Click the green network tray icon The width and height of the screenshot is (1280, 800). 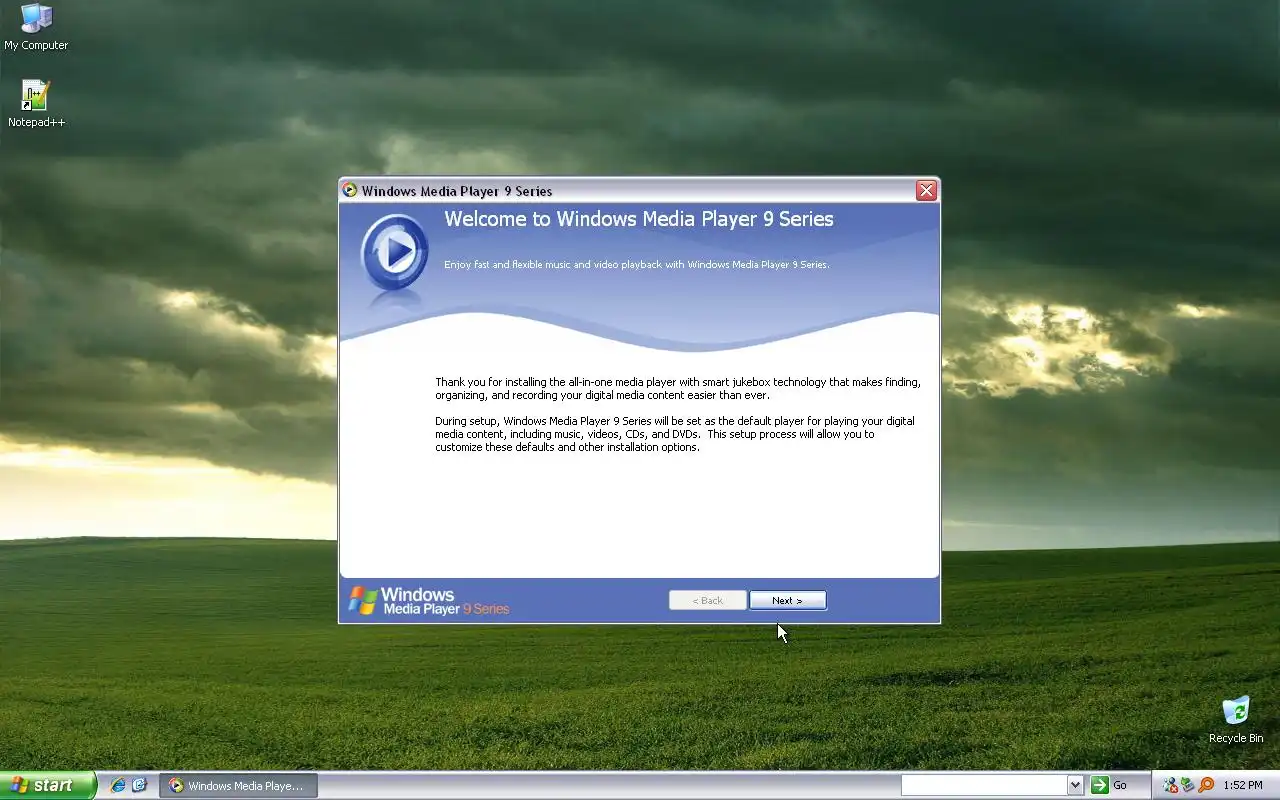pyautogui.click(x=1187, y=785)
